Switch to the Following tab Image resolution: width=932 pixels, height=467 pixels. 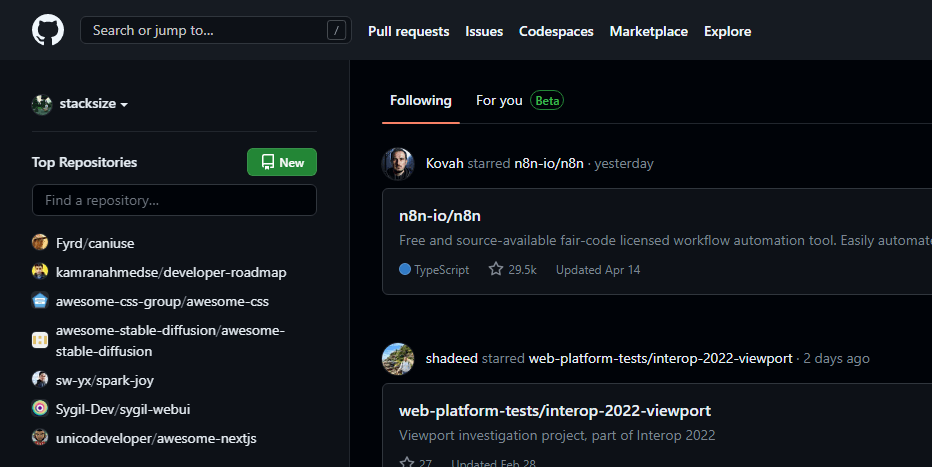(421, 100)
